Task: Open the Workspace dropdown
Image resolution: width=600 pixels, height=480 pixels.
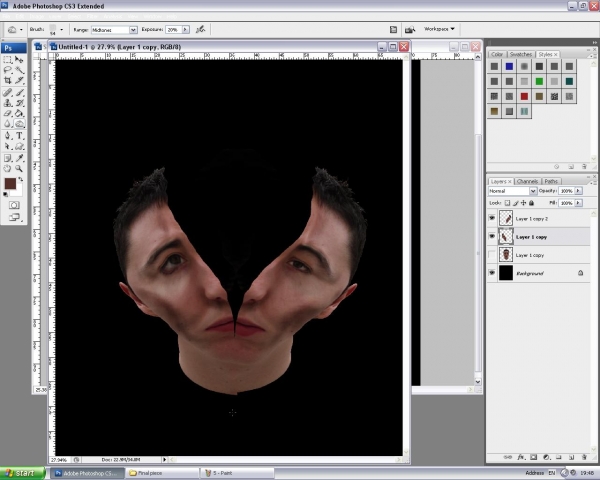Action: coord(439,29)
